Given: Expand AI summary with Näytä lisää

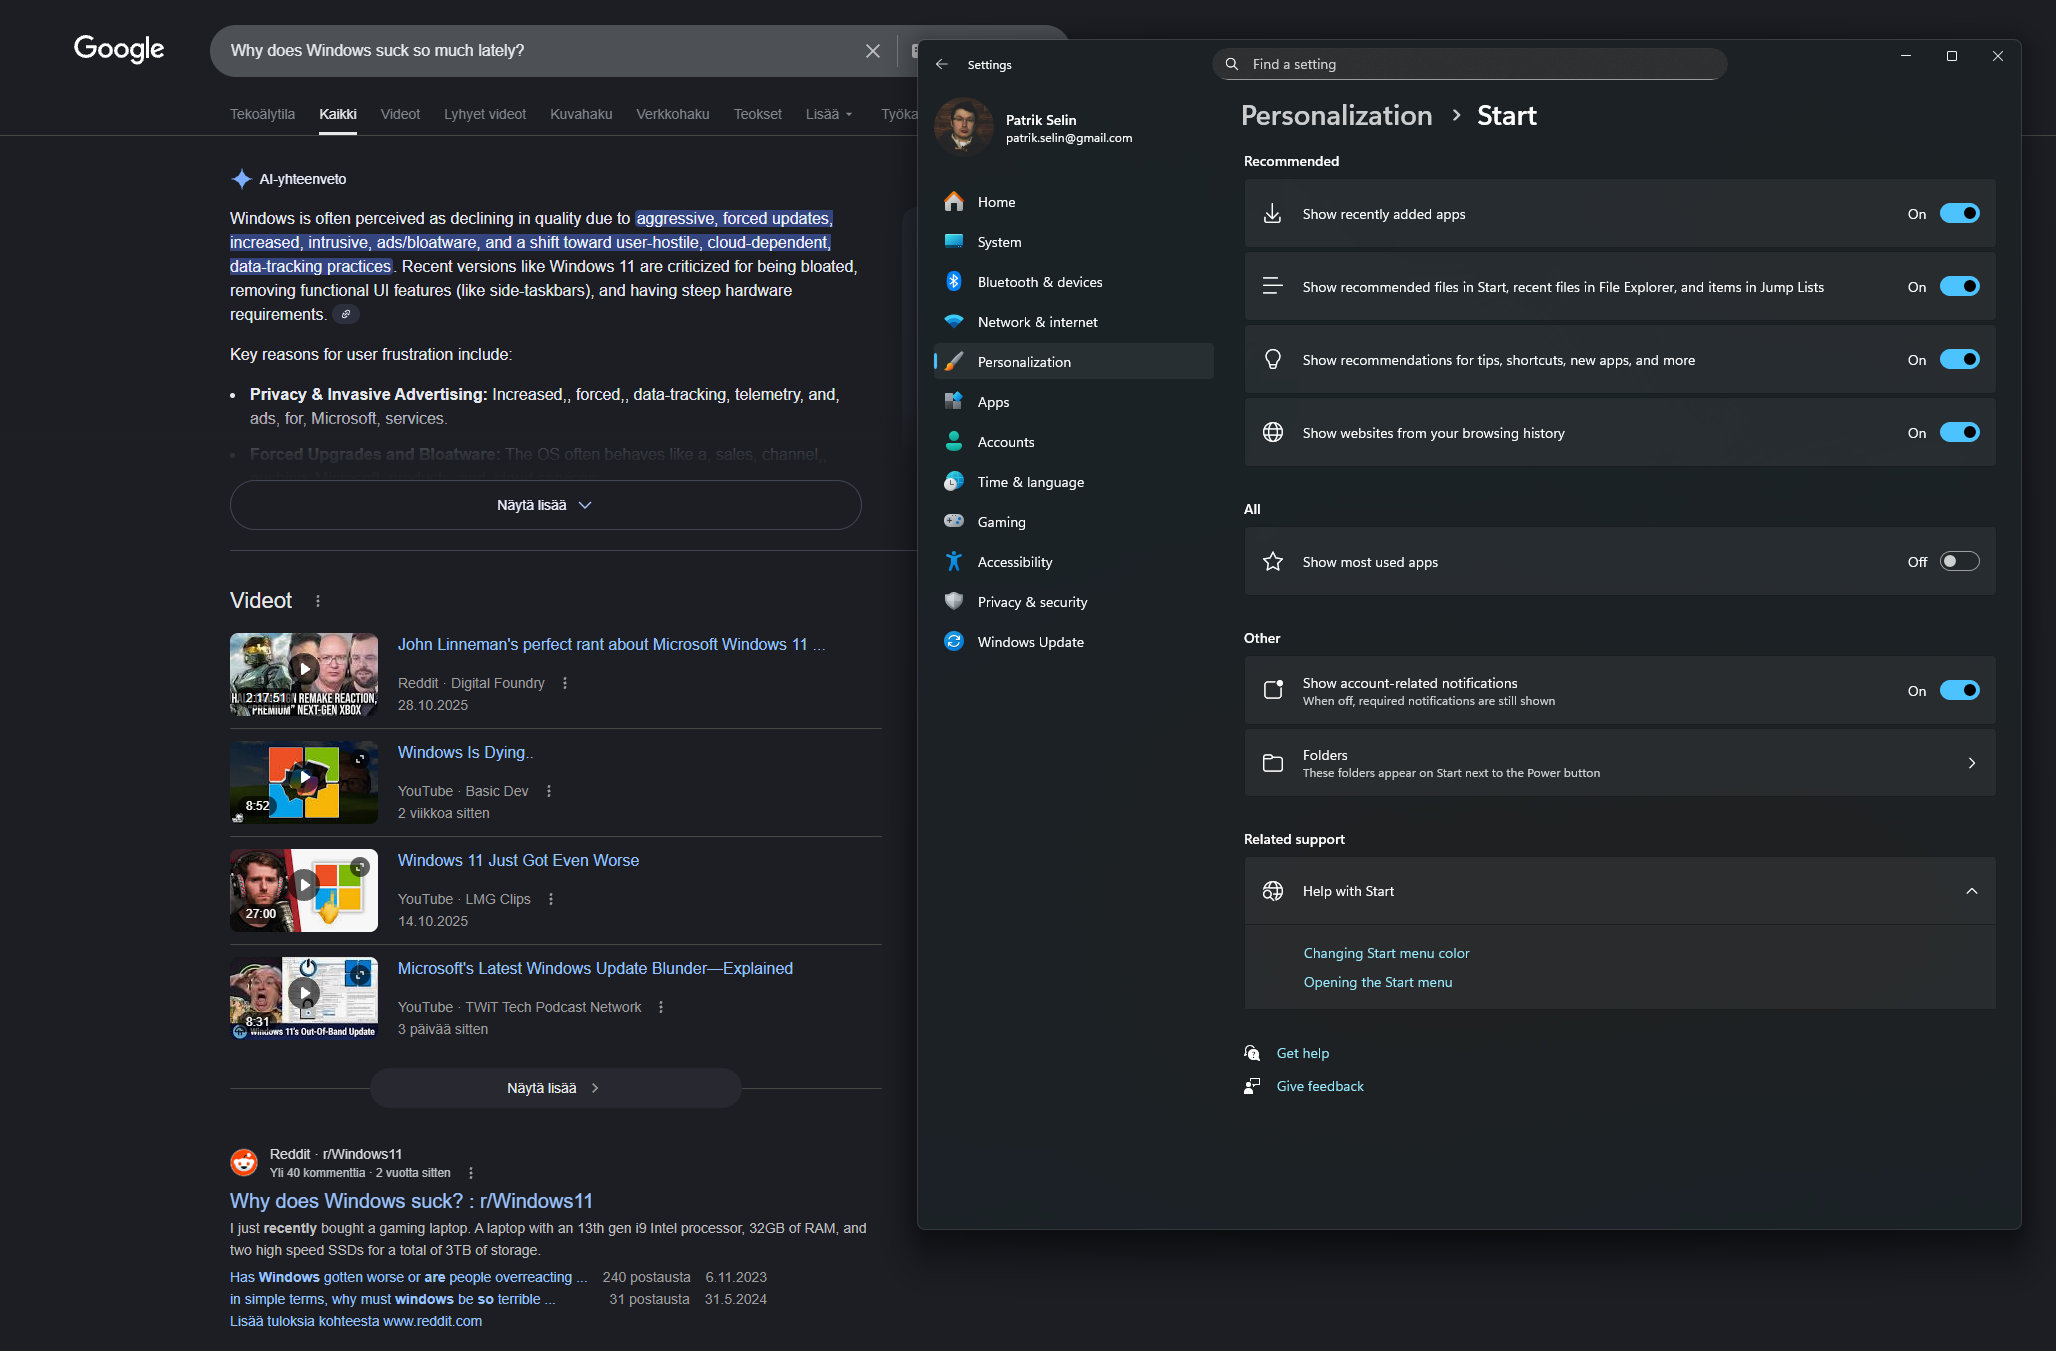Looking at the screenshot, I should click(x=545, y=505).
